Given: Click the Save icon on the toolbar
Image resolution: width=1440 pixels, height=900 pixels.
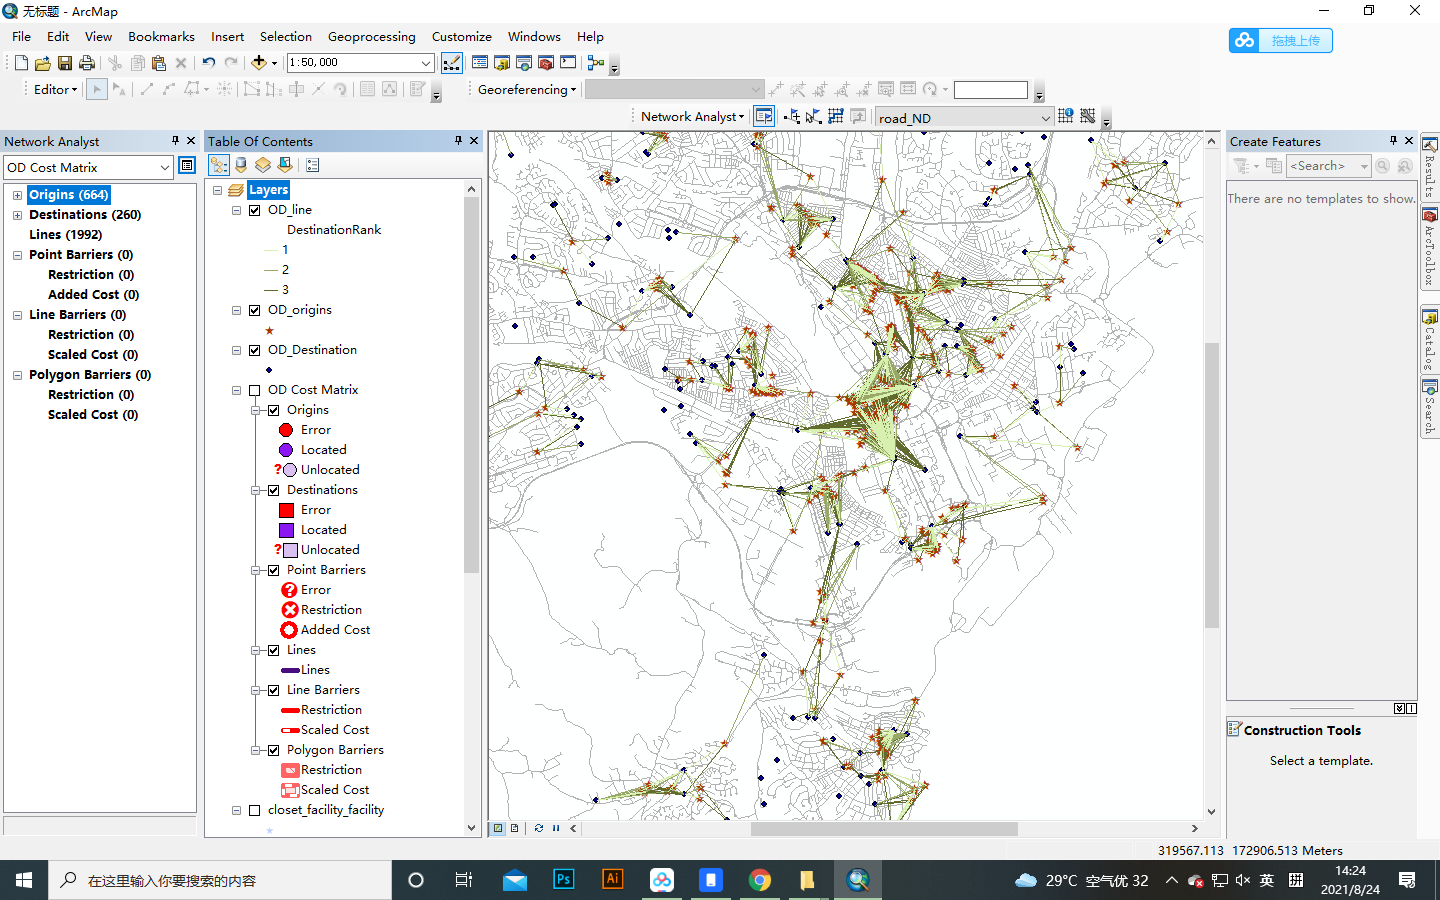Looking at the screenshot, I should (64, 62).
